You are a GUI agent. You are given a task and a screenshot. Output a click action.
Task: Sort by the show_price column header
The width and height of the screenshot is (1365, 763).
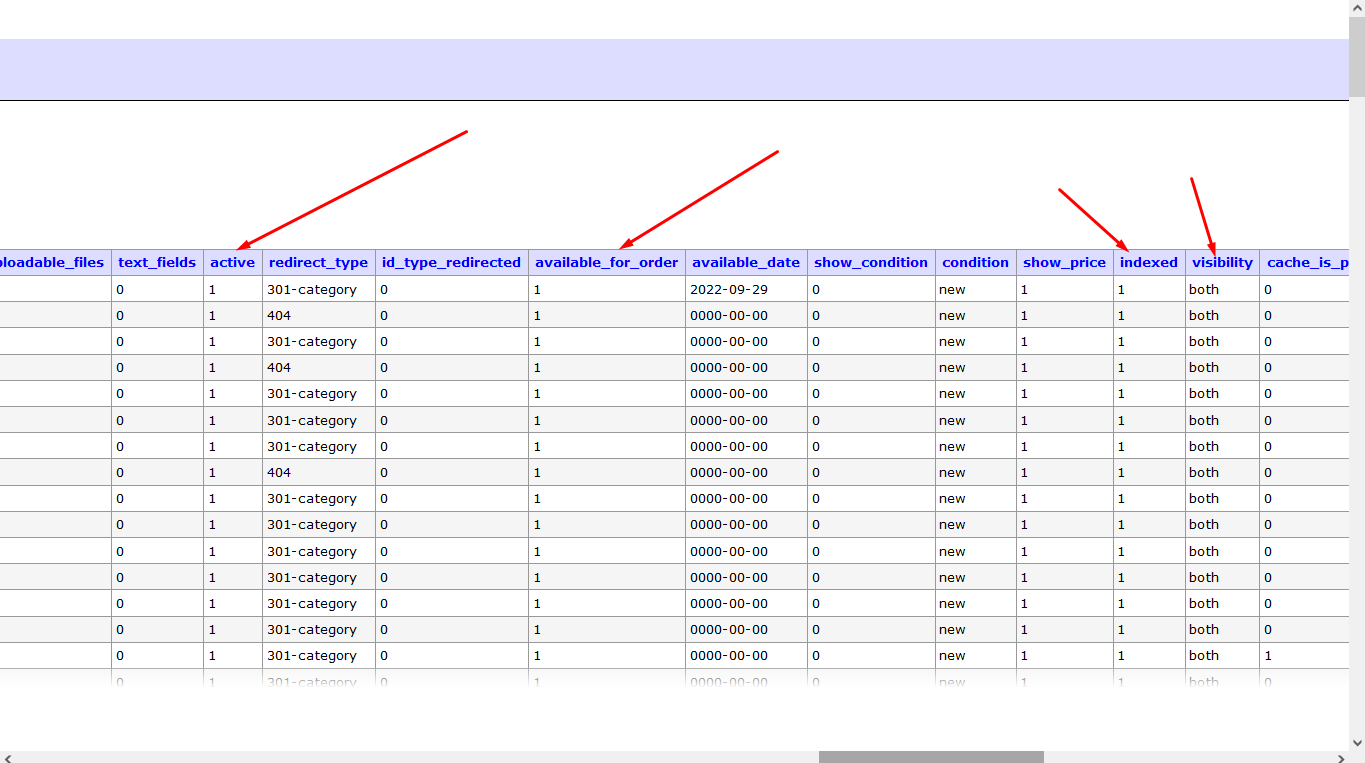point(1064,262)
